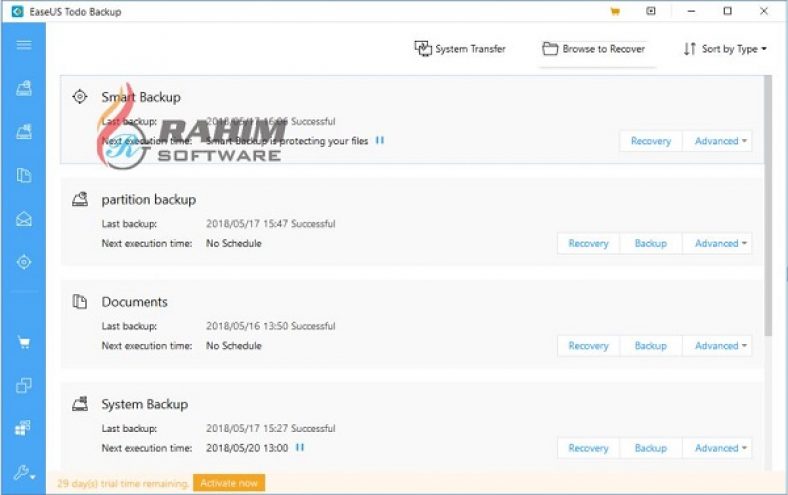
Task: Click the System Clone Windows icon
Action: tap(24, 428)
